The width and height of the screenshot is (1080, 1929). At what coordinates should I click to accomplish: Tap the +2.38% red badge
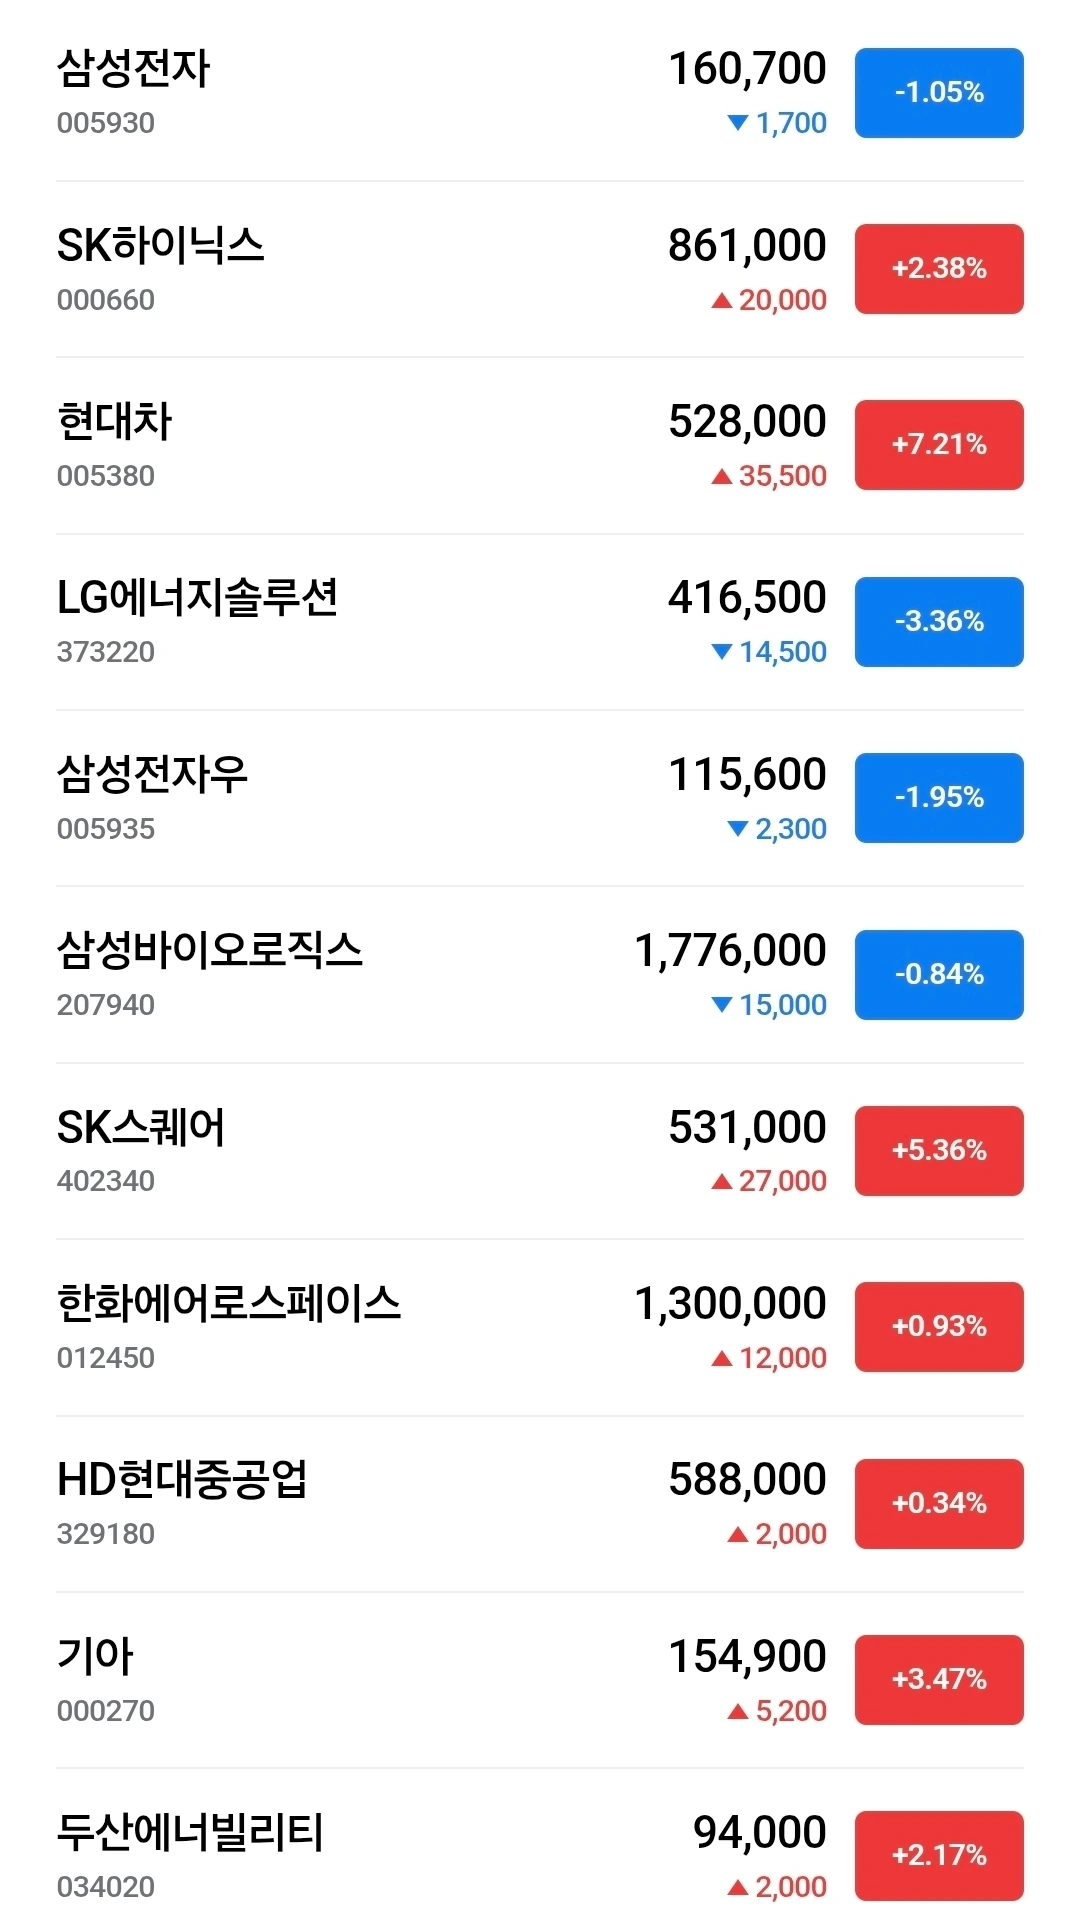pyautogui.click(x=939, y=269)
